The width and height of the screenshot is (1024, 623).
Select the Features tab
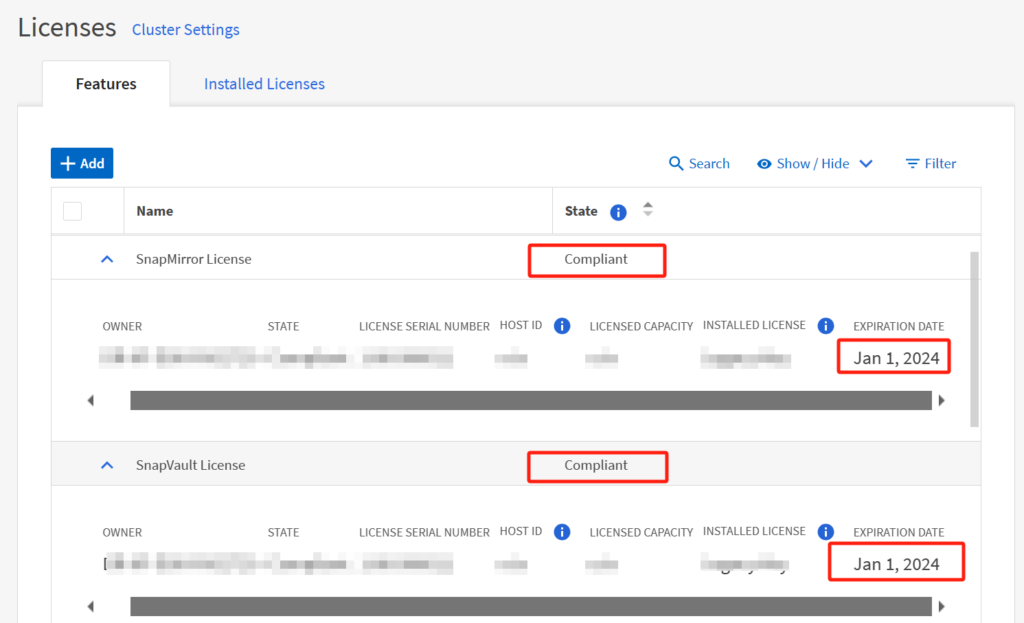pyautogui.click(x=106, y=84)
